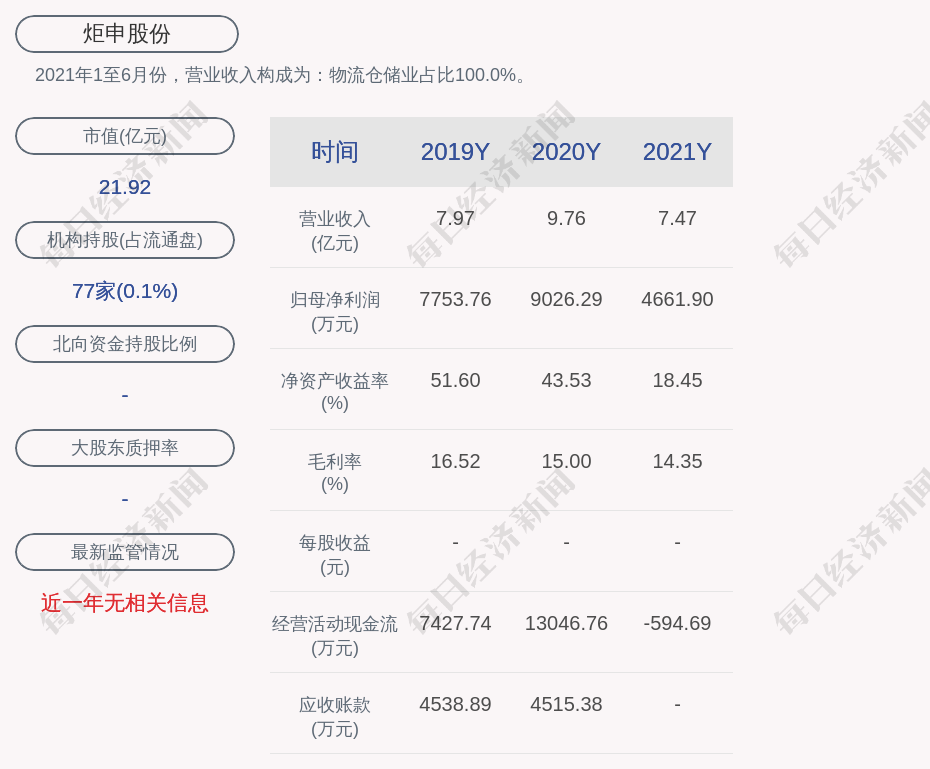Click net profit 9026.29
The width and height of the screenshot is (930, 769).
pyautogui.click(x=566, y=299)
